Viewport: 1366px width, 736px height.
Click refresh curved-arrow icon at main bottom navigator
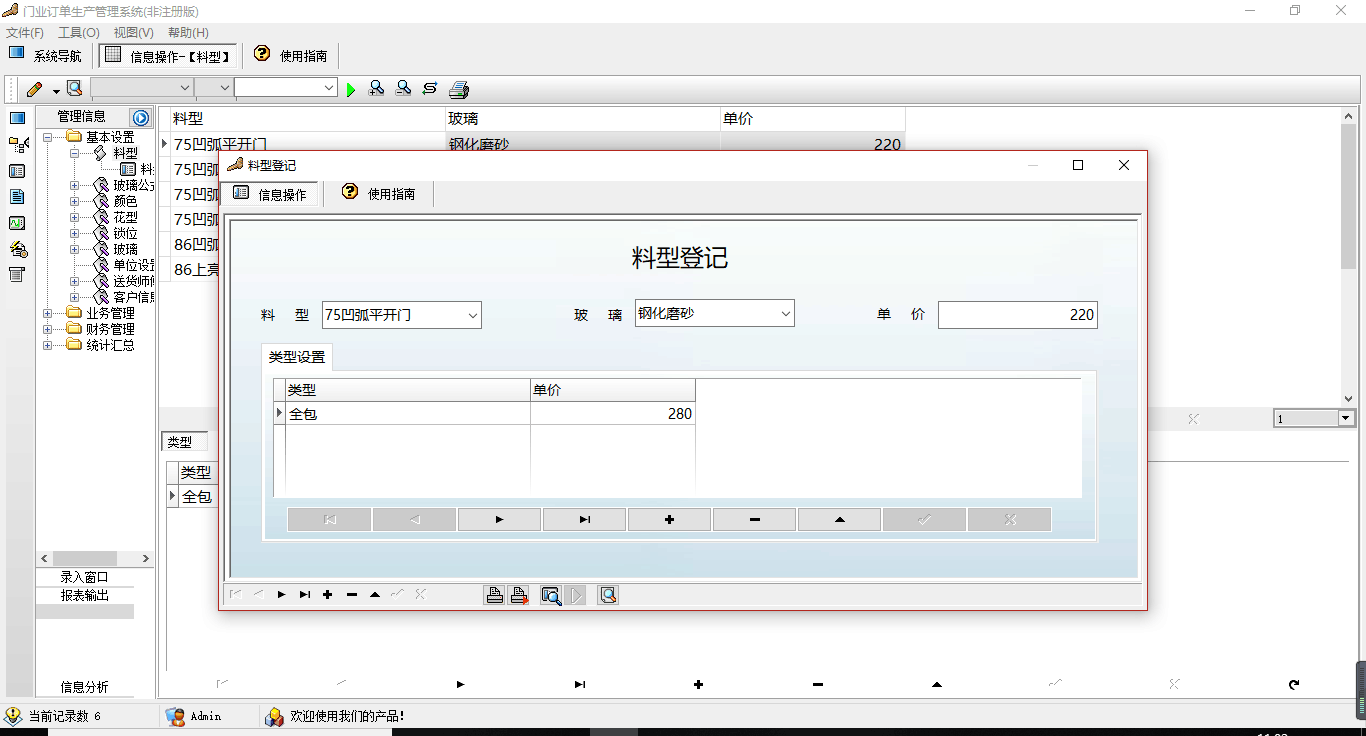tap(1294, 685)
